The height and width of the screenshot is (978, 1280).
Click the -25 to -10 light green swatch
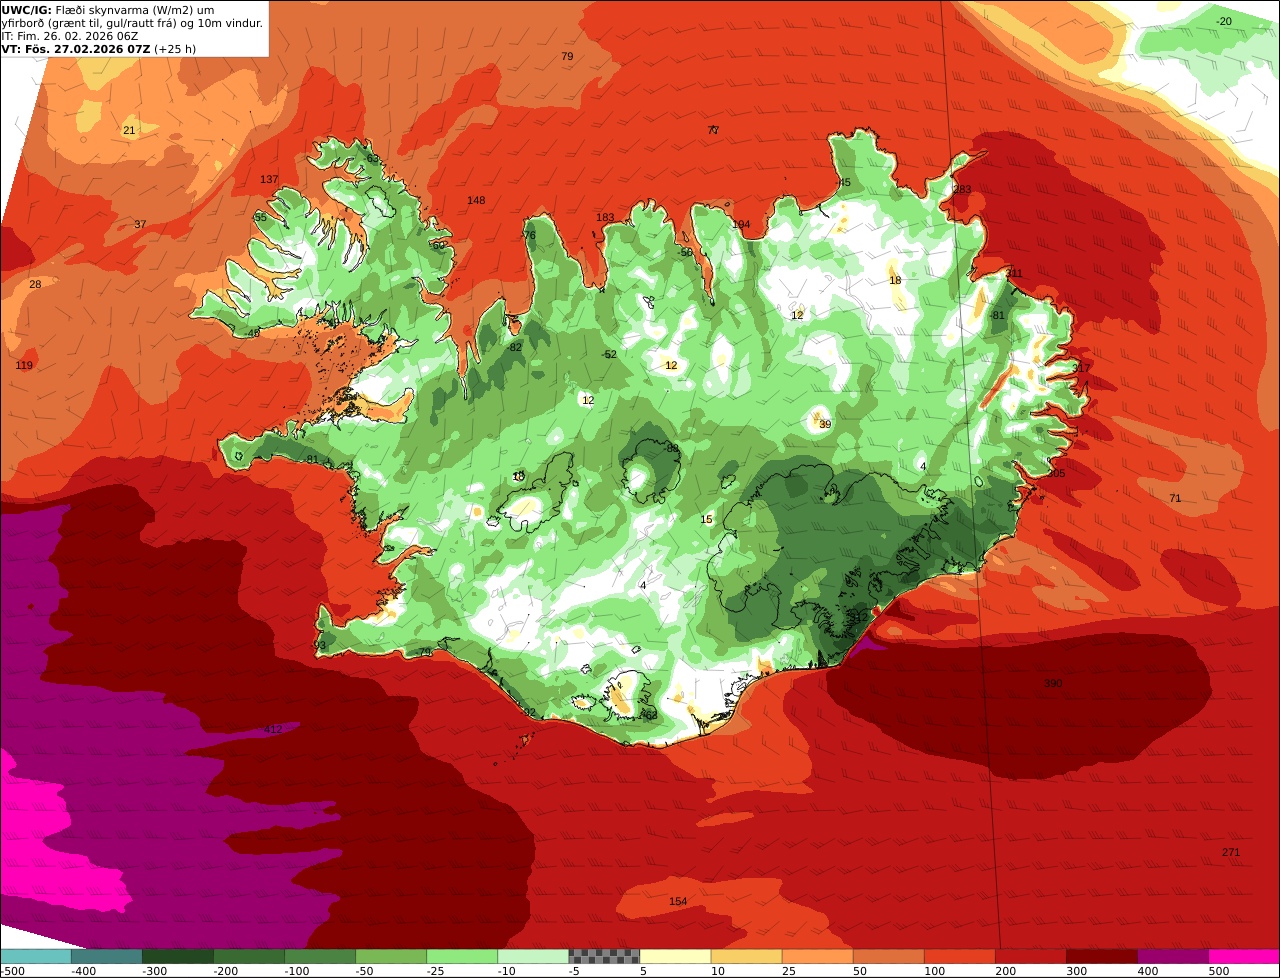(462, 956)
